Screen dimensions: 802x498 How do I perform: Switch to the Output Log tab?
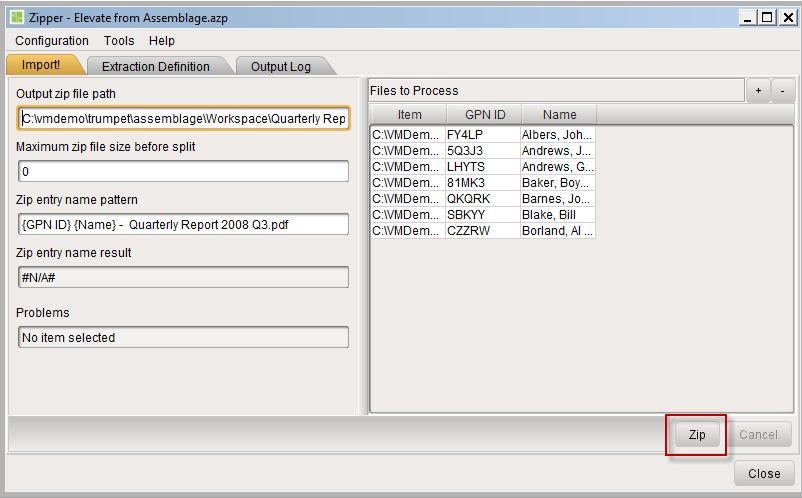click(x=281, y=66)
